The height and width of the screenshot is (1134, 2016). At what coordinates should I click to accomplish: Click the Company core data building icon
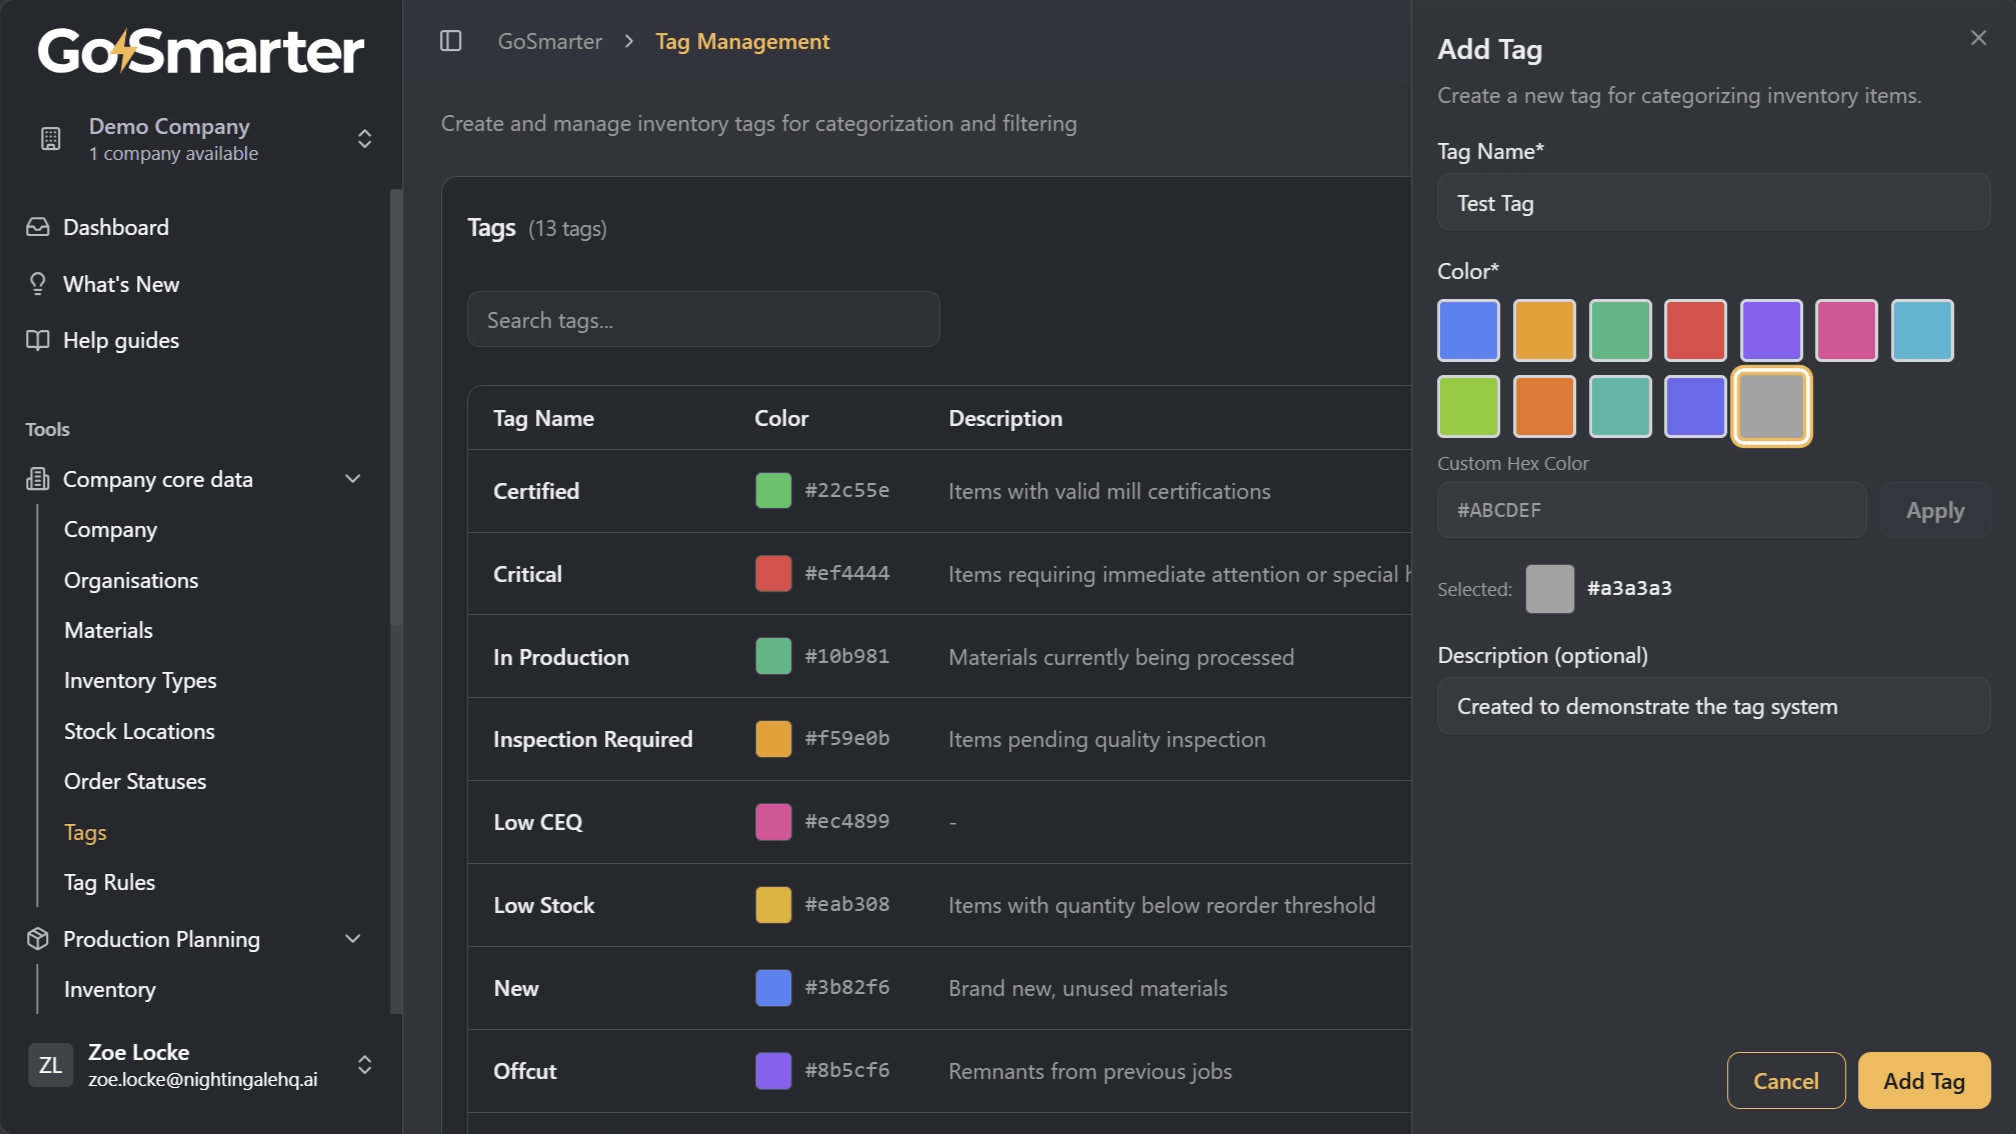click(37, 479)
